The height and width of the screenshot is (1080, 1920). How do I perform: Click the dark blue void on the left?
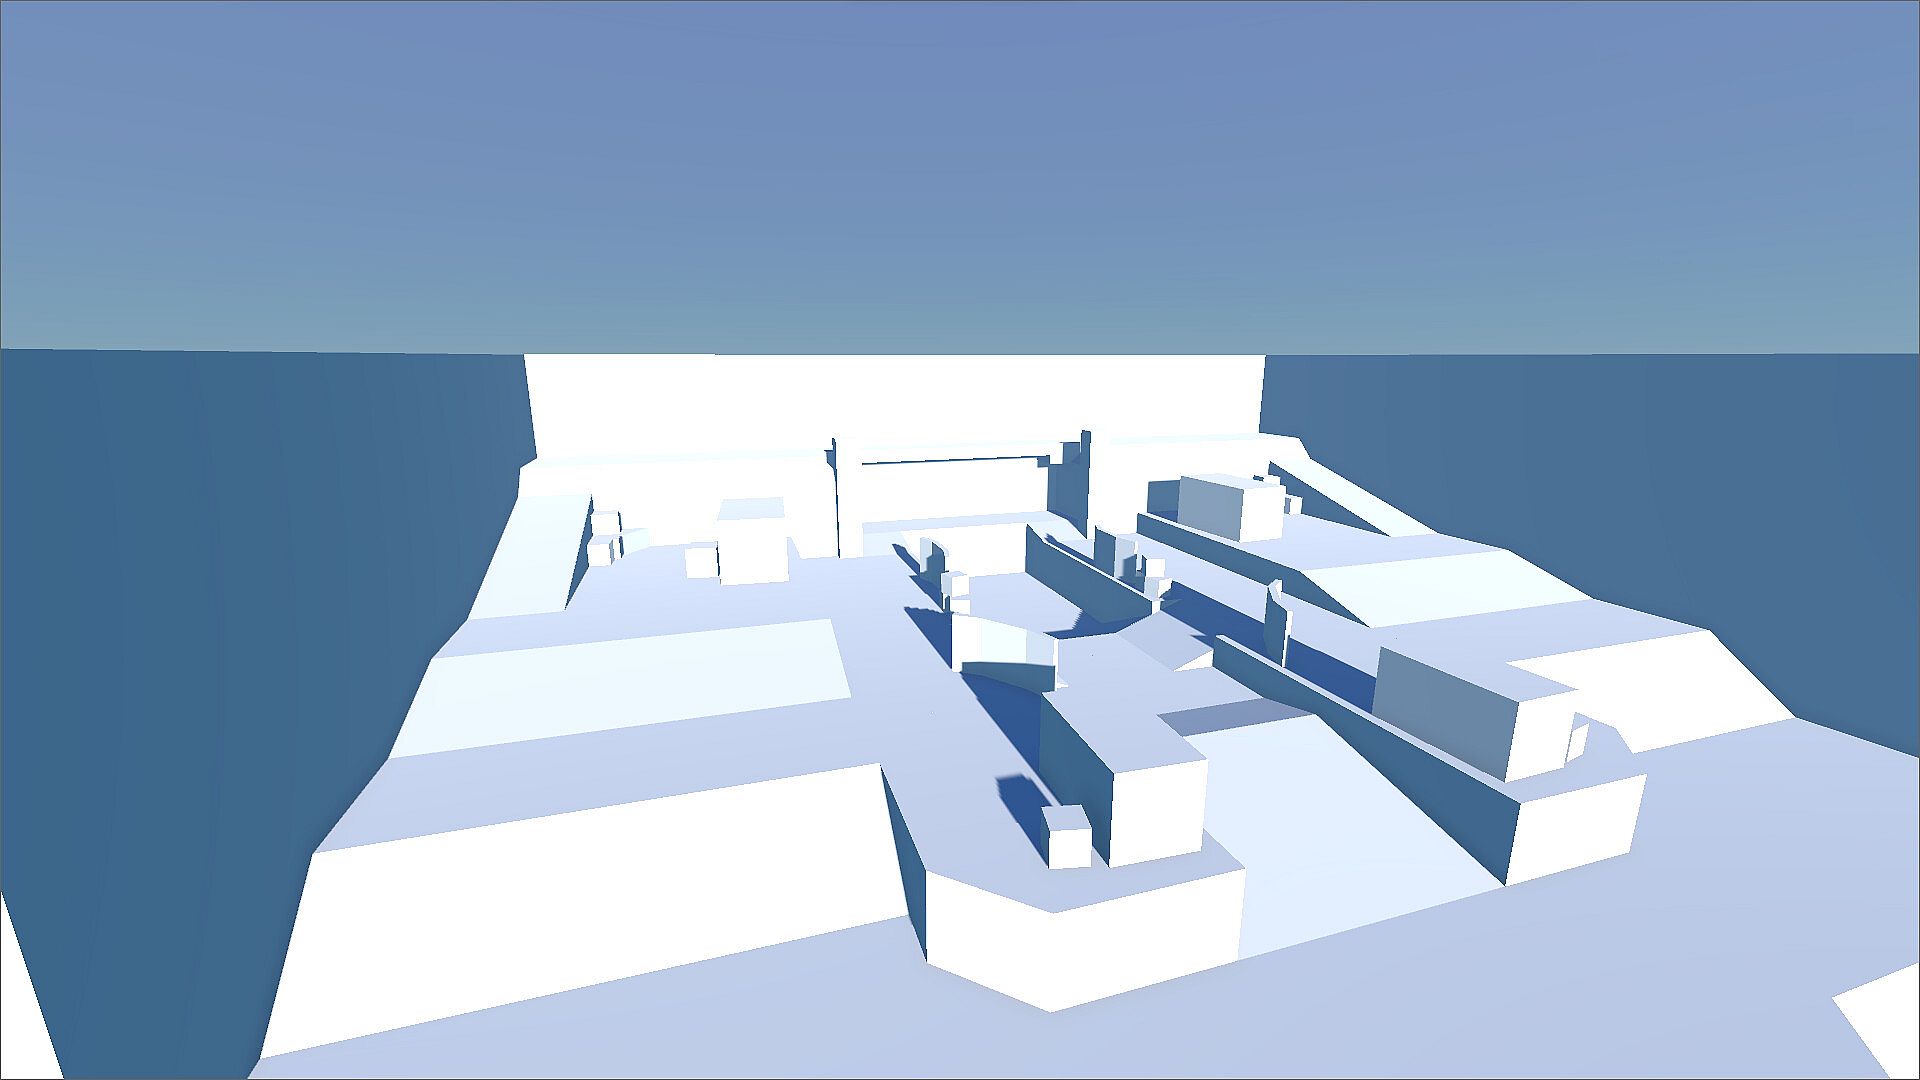pos(200,600)
